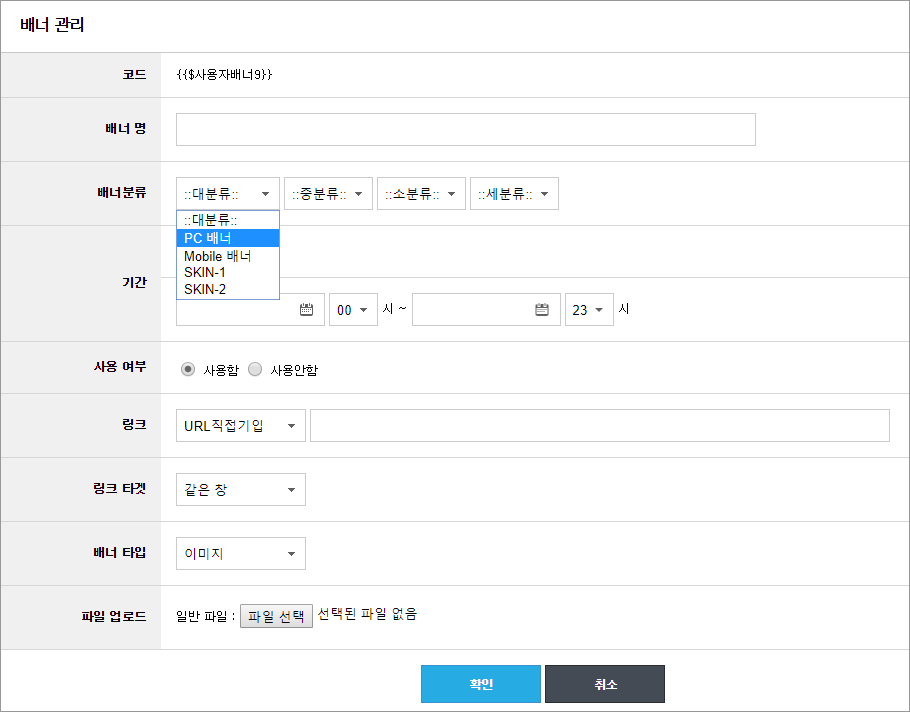This screenshot has width=910, height=712.
Task: Select the 사용안함 radio button
Action: 255,369
